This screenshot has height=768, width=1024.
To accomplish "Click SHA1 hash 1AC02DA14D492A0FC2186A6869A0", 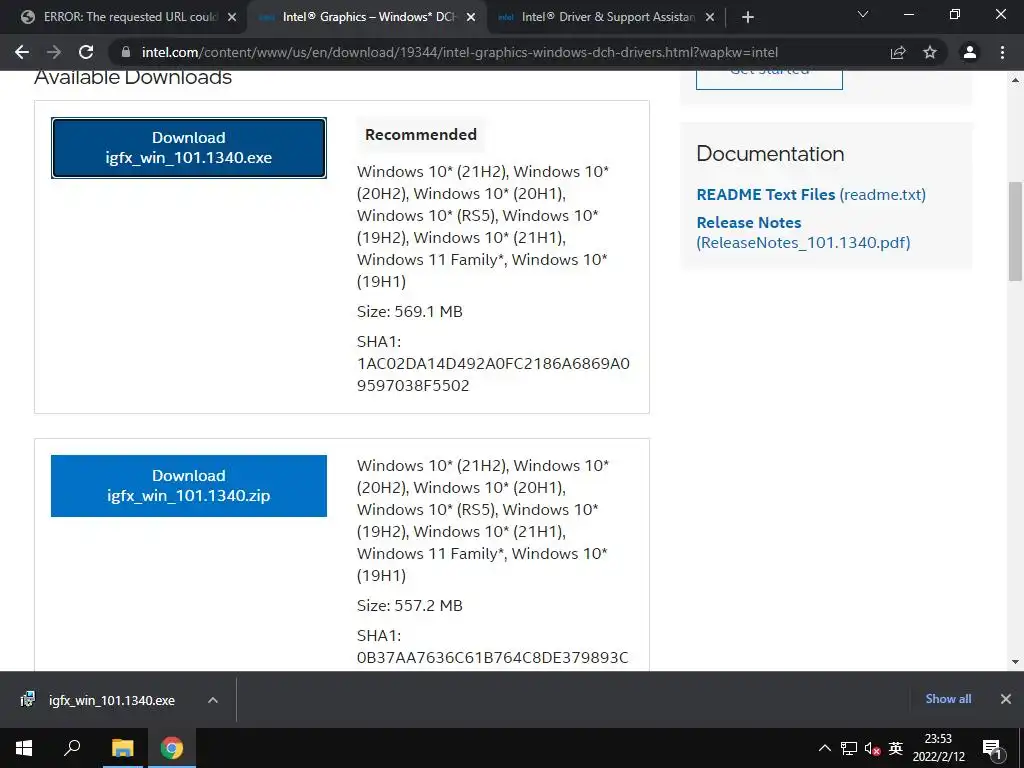I will tap(493, 364).
